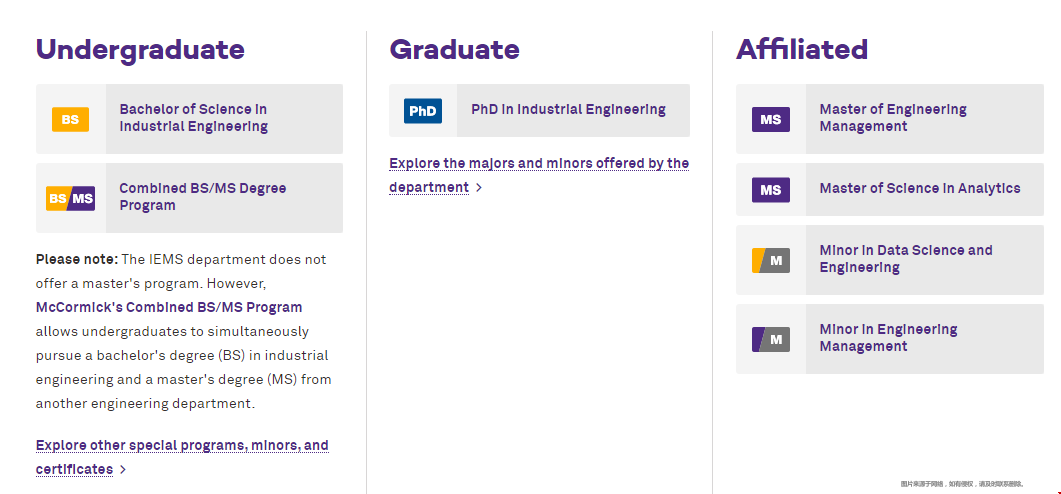
Task: Open Minor in Engineering Management
Action: pos(890,339)
